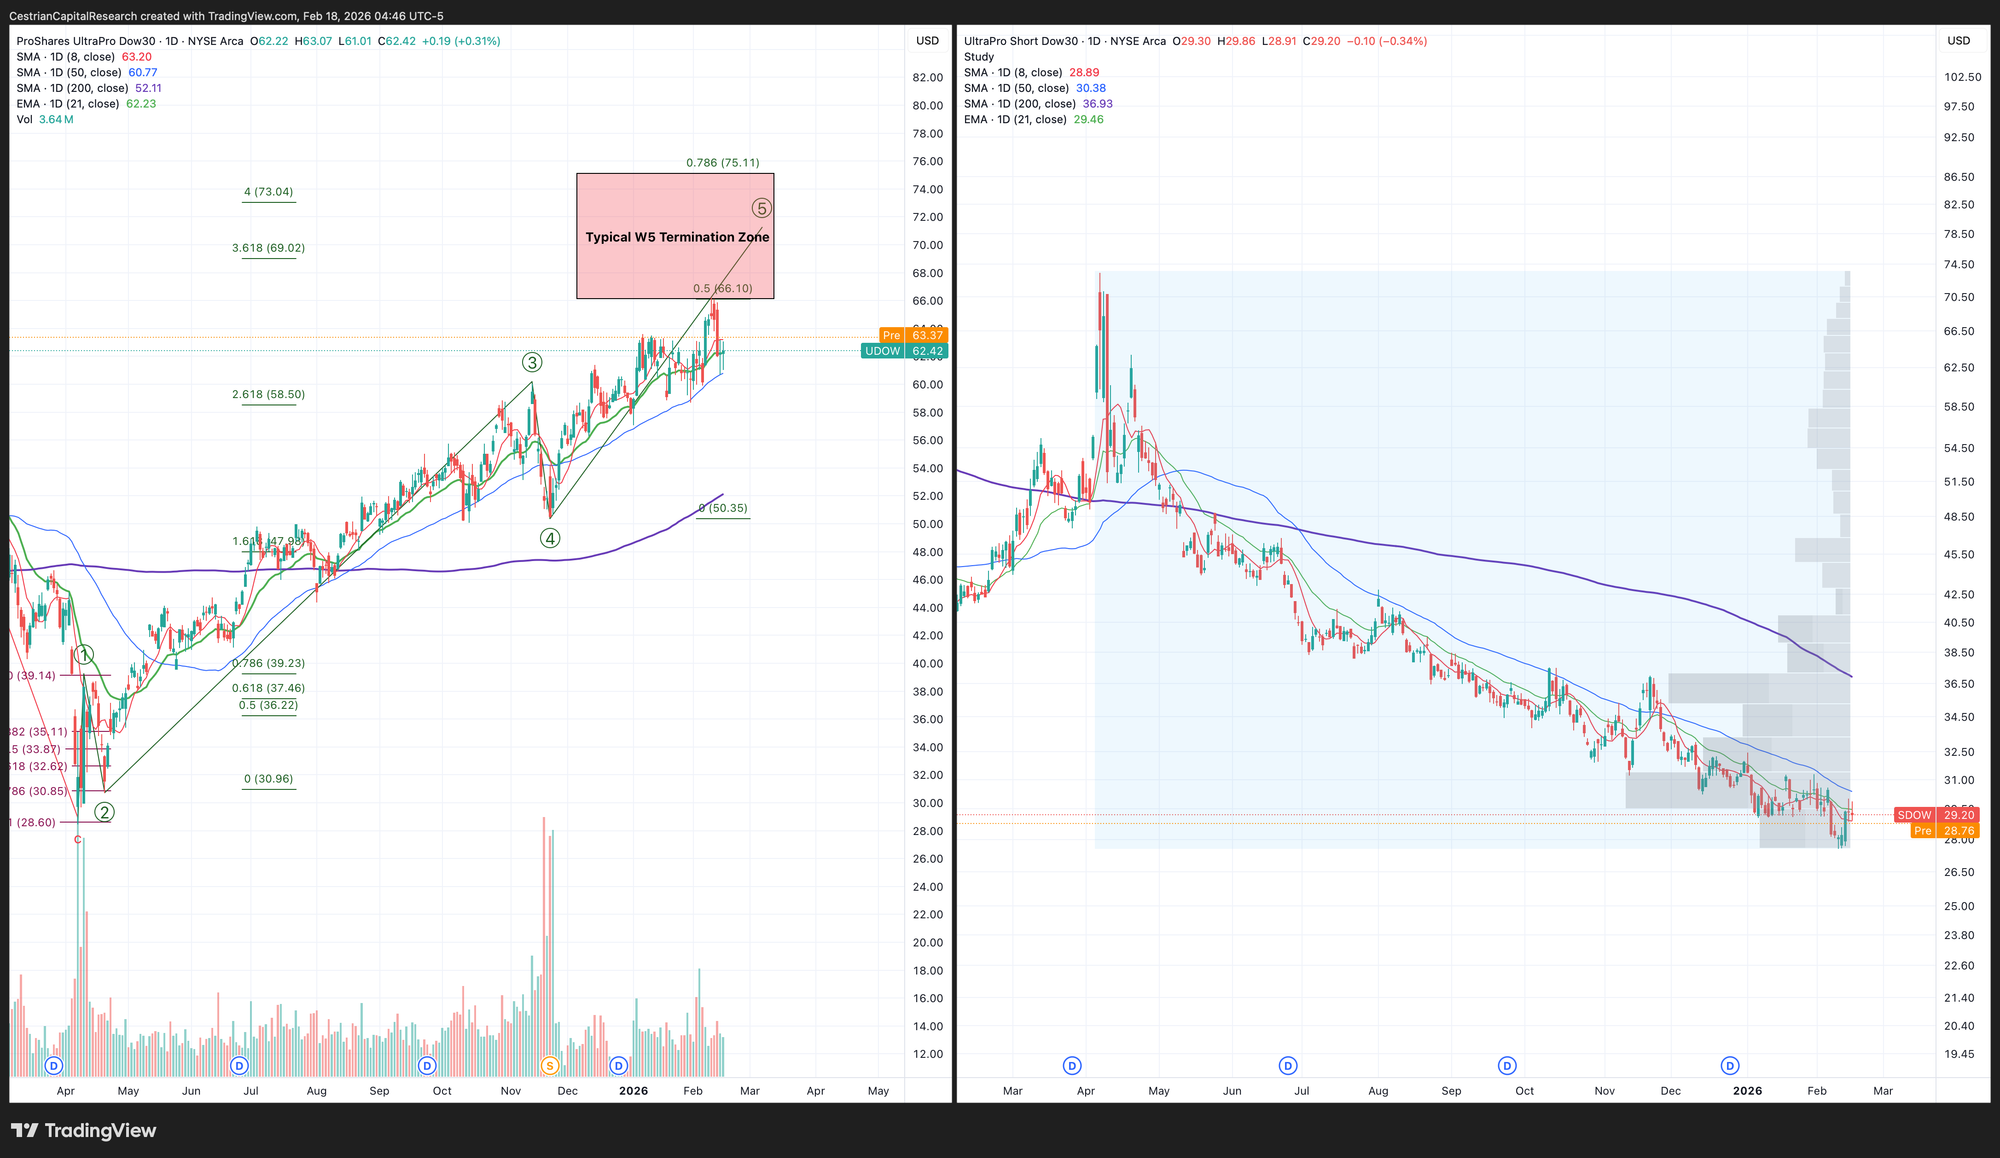The height and width of the screenshot is (1158, 2000).
Task: Click the ProShares UltraPro Dow30 symbol title
Action: tap(85, 41)
